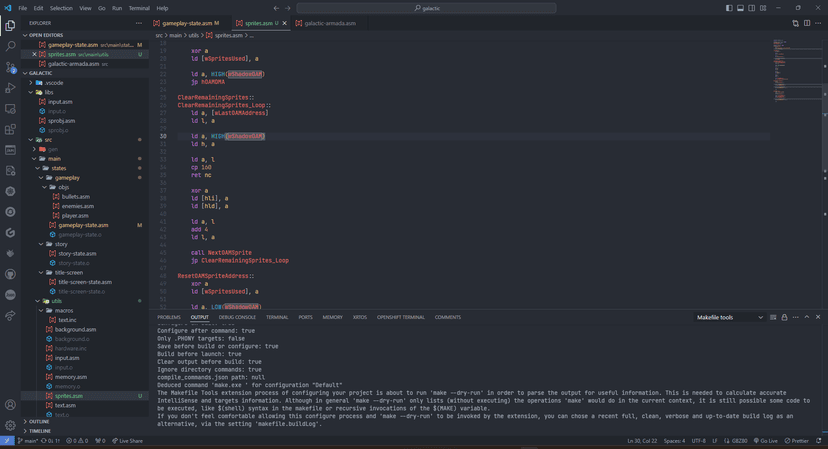The height and width of the screenshot is (449, 828).
Task: Open notifications bell in status bar
Action: coord(819,441)
